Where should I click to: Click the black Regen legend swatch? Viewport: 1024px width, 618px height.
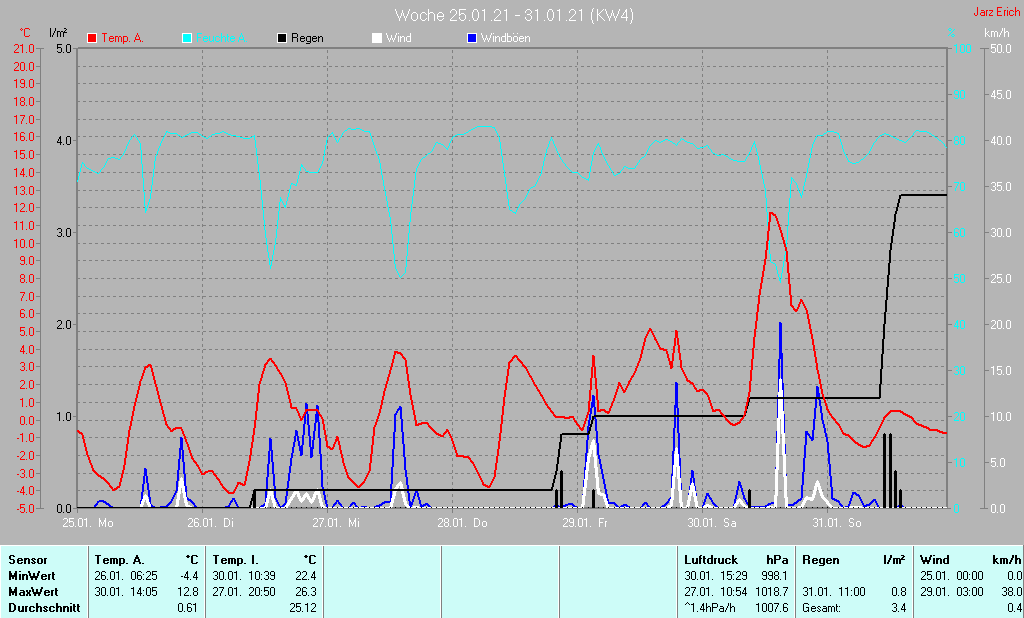click(x=281, y=38)
